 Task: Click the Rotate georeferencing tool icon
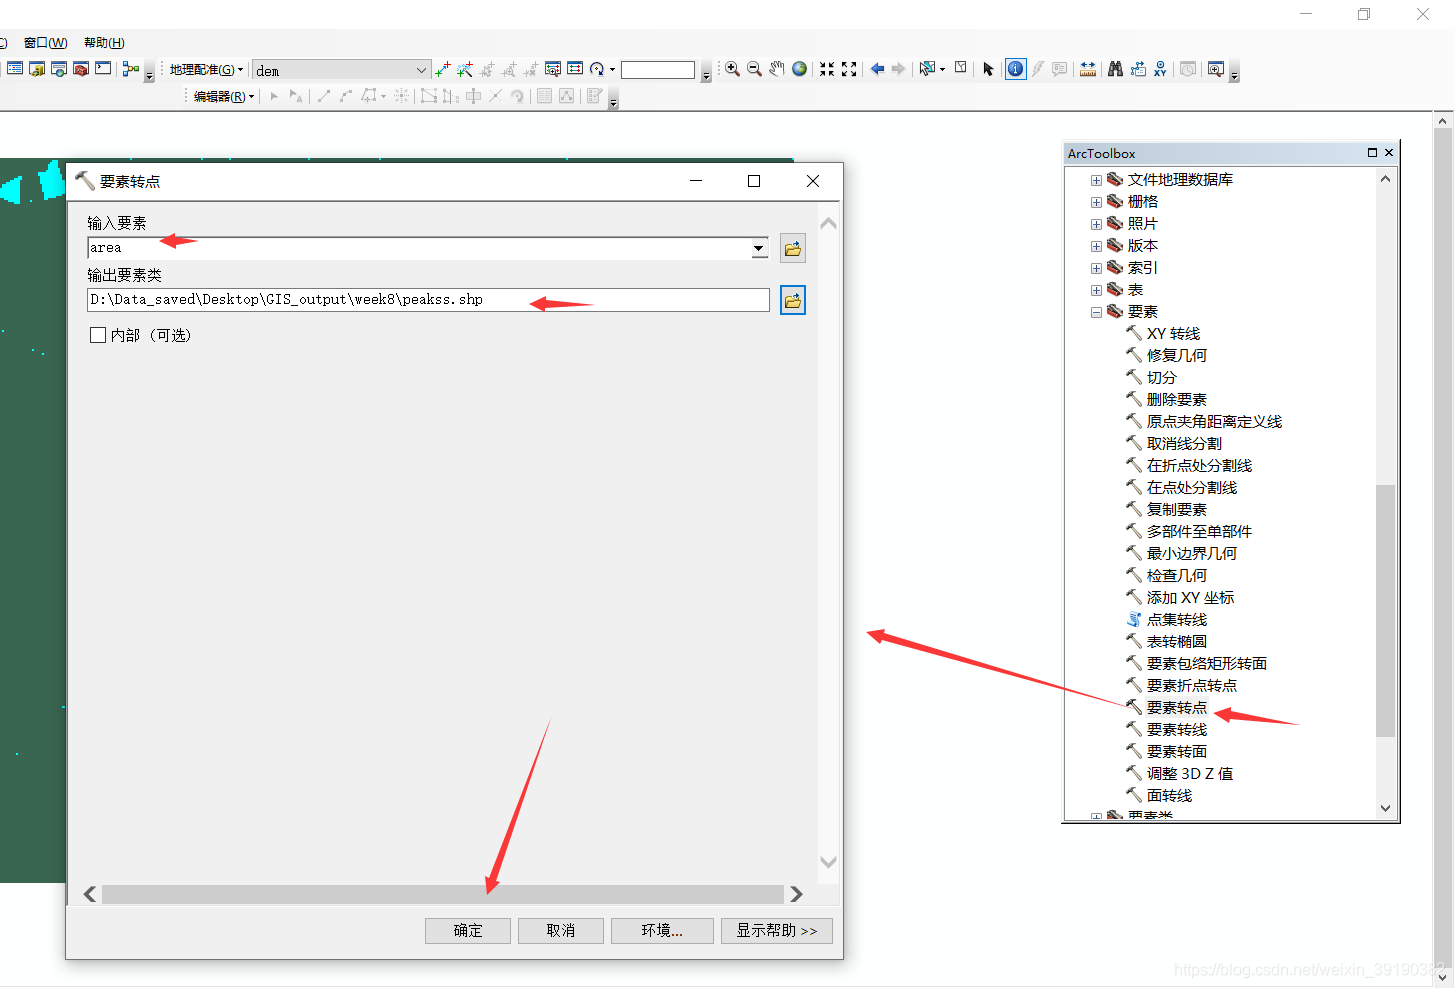598,69
